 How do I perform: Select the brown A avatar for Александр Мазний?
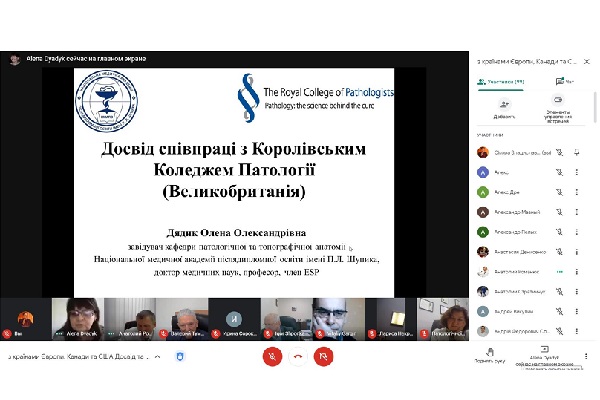(483, 212)
